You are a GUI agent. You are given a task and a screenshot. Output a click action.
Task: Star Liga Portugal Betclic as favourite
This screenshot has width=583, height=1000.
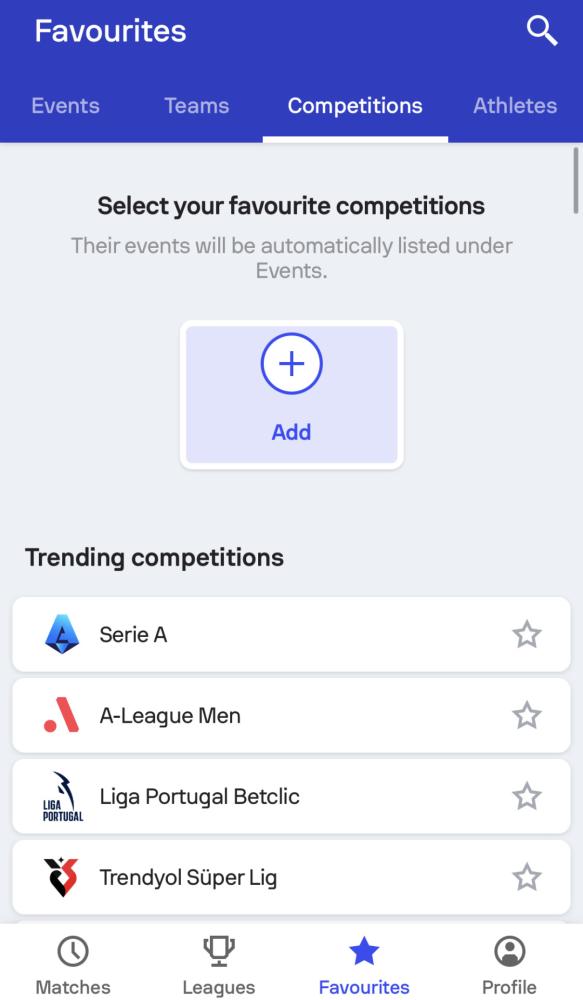pyautogui.click(x=527, y=796)
